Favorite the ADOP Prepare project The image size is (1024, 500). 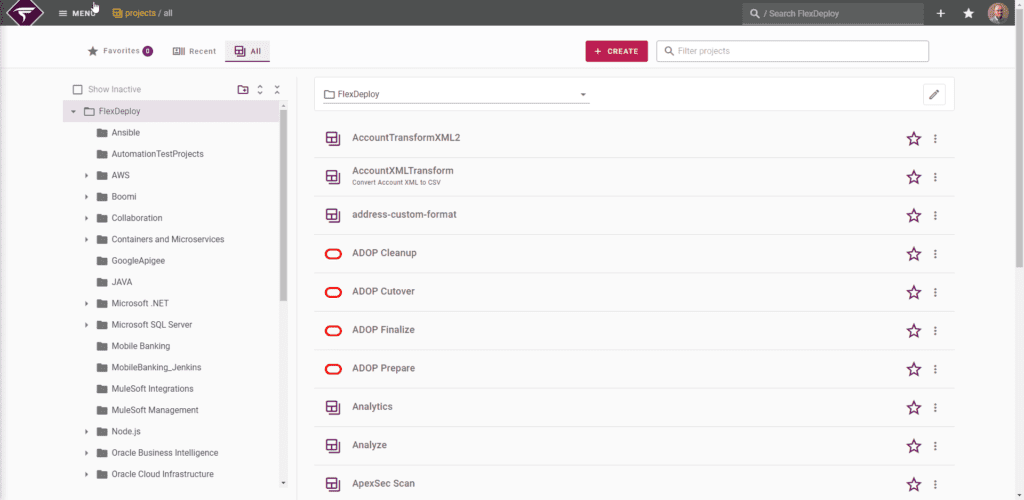[914, 369]
